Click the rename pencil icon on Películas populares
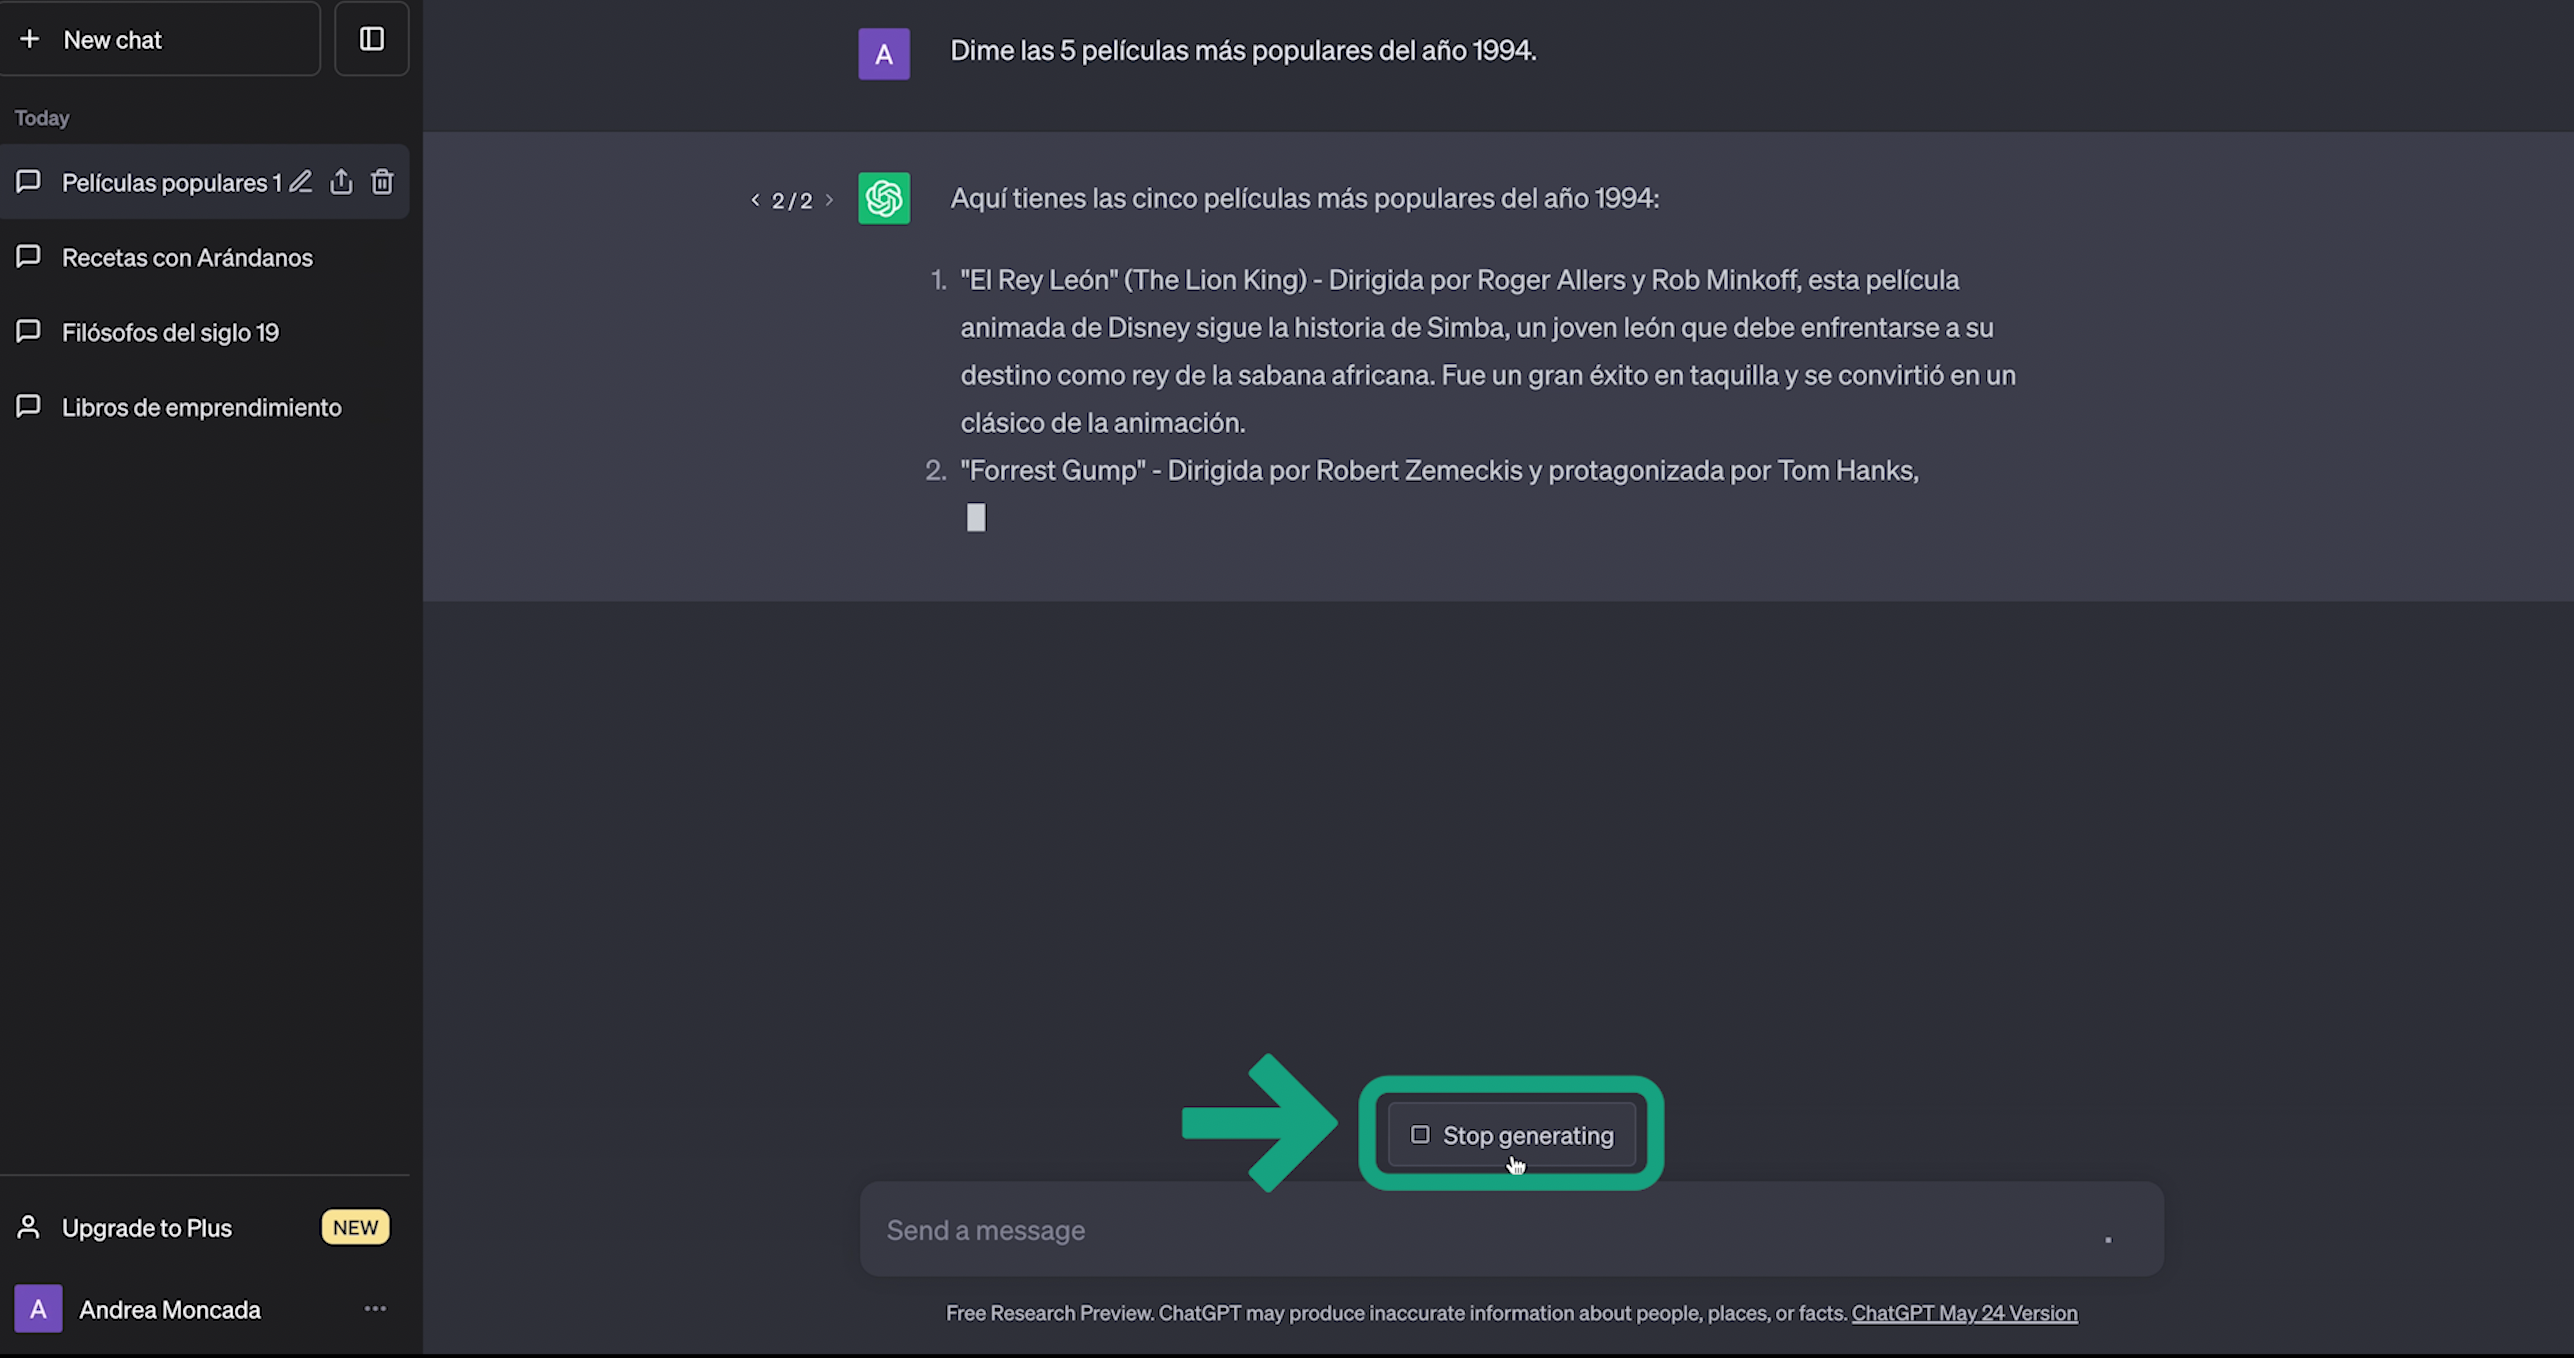The image size is (2574, 1358). [x=301, y=182]
